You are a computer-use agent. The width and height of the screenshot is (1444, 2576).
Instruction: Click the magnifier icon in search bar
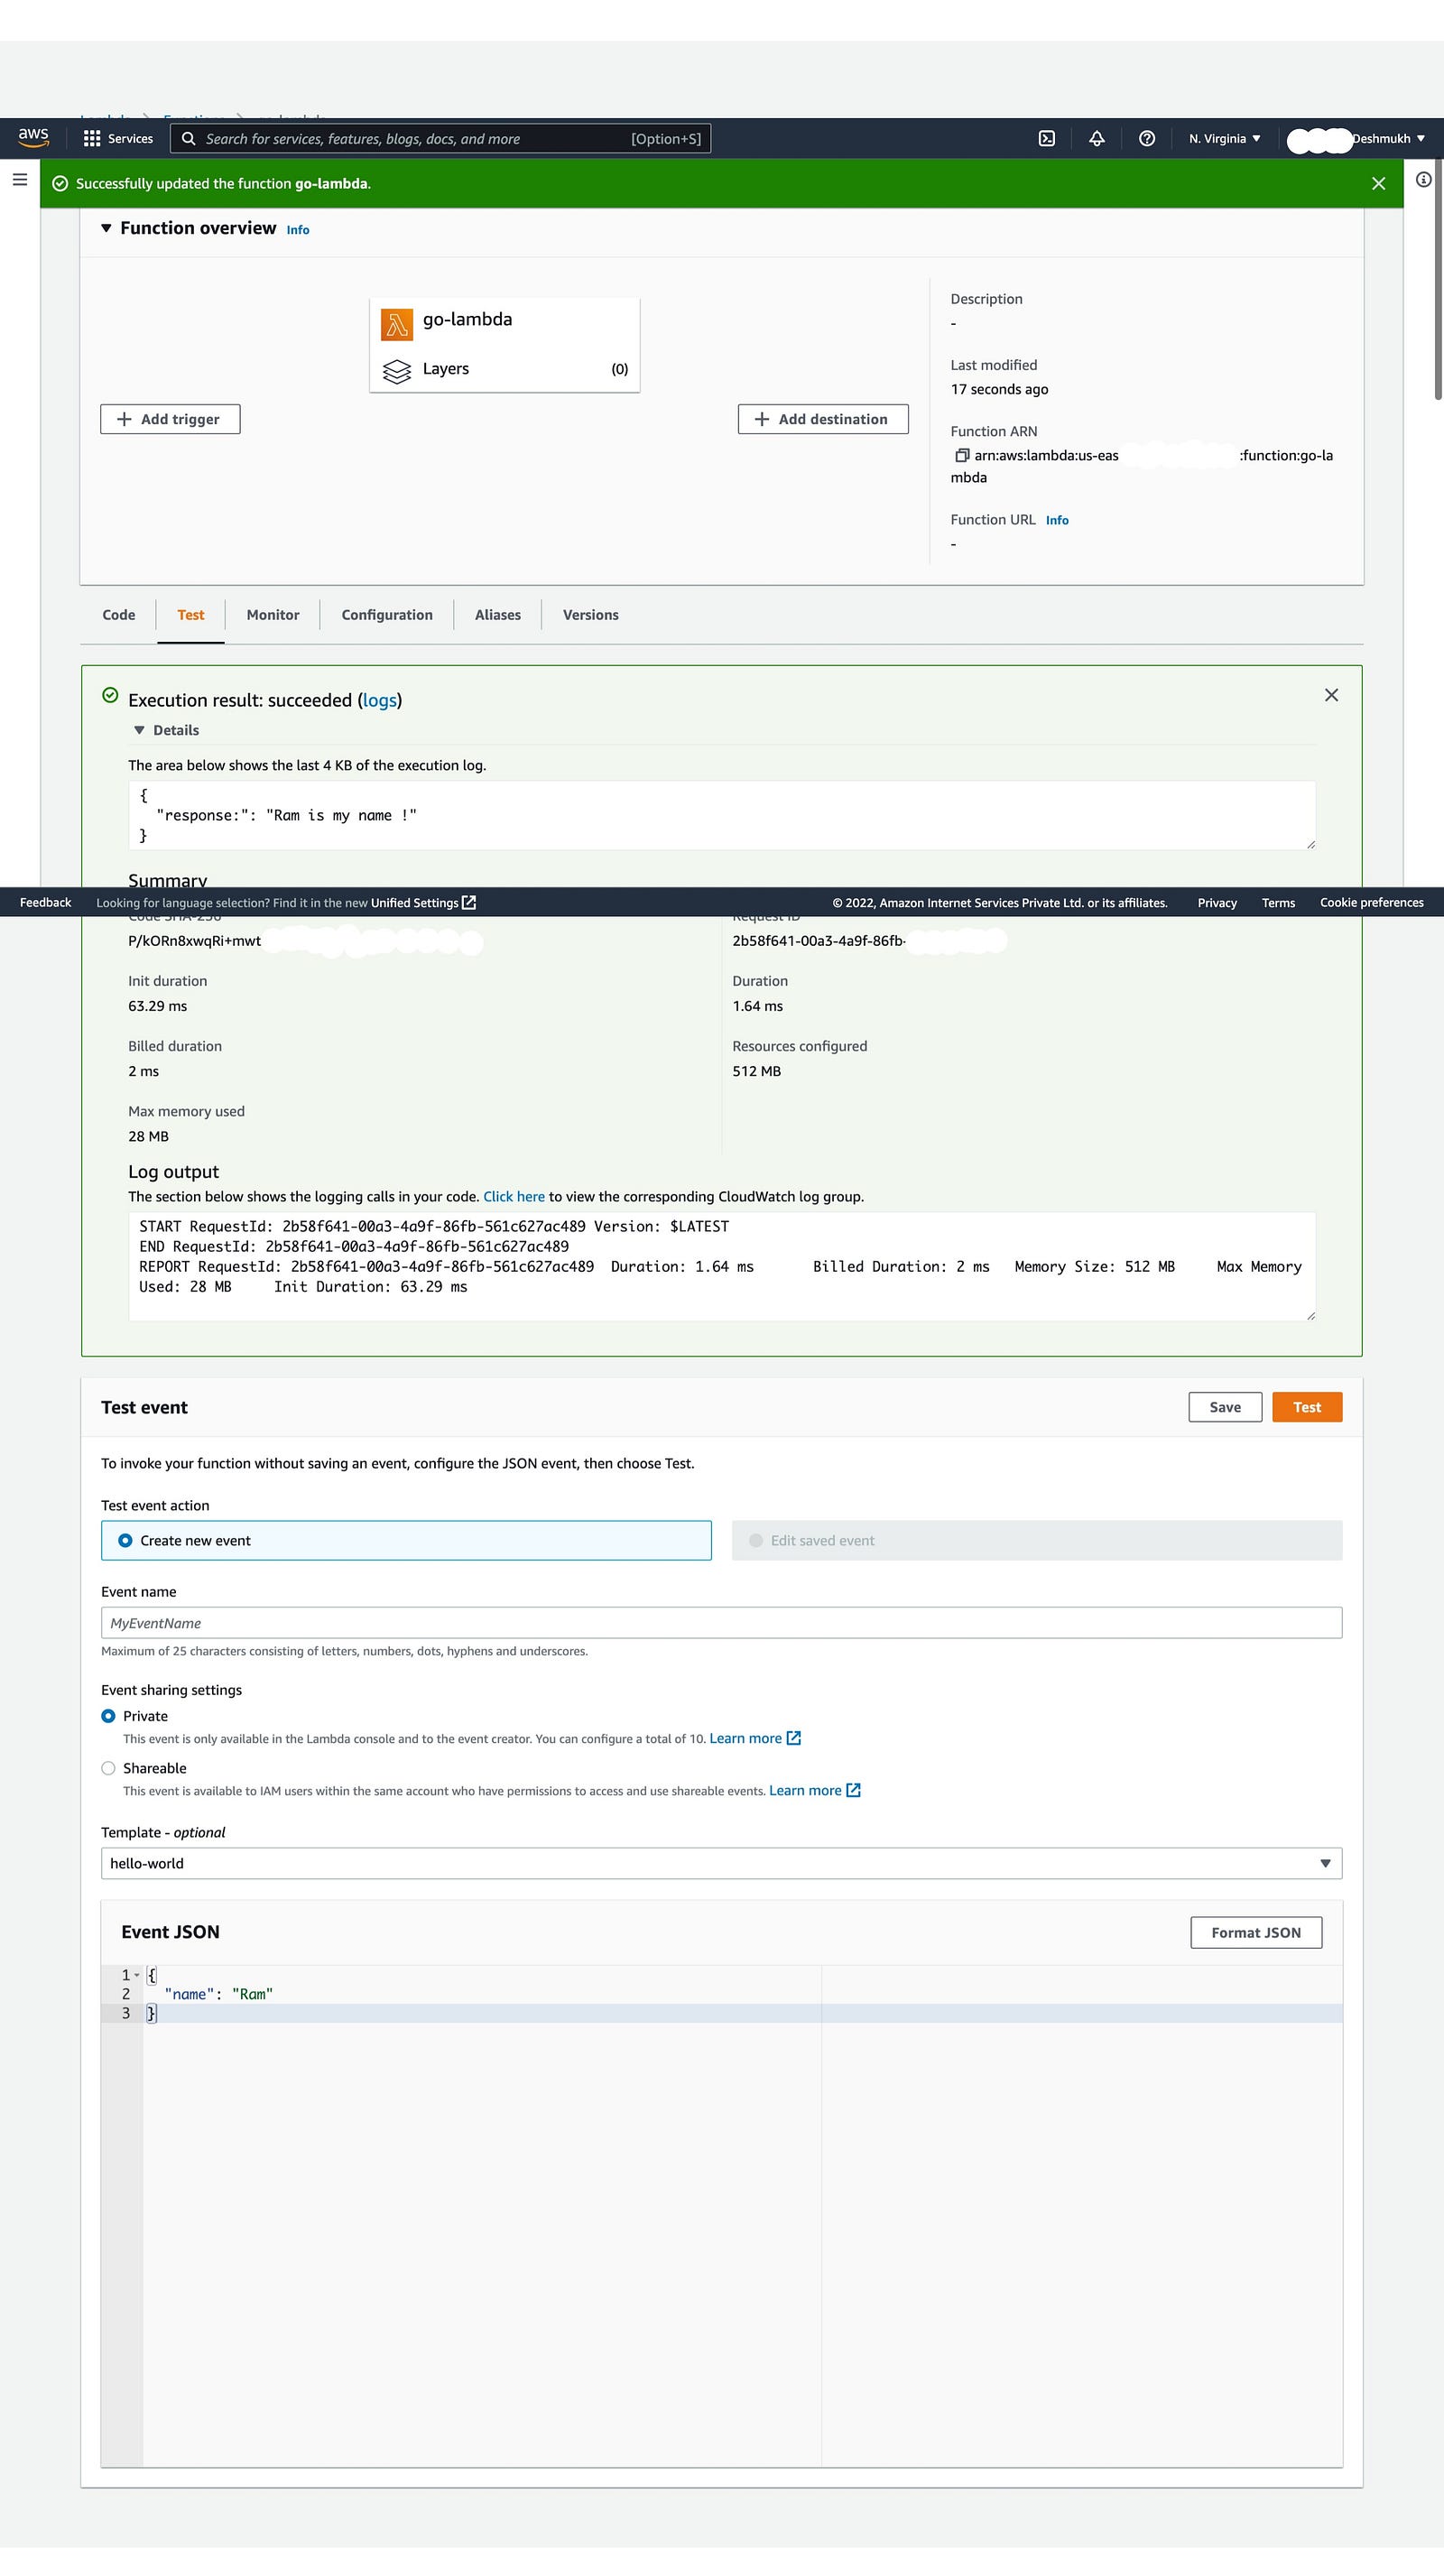click(188, 139)
